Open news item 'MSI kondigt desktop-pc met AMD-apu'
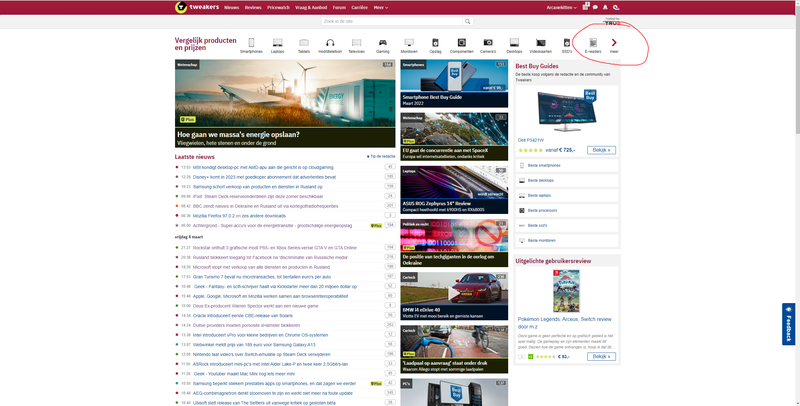800x406 pixels. tap(263, 167)
